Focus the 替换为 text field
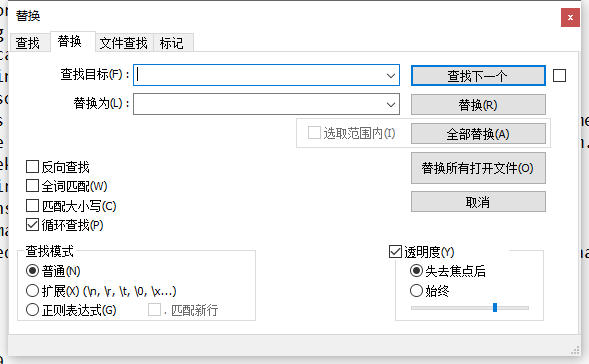This screenshot has height=364, width=589. pyautogui.click(x=259, y=104)
